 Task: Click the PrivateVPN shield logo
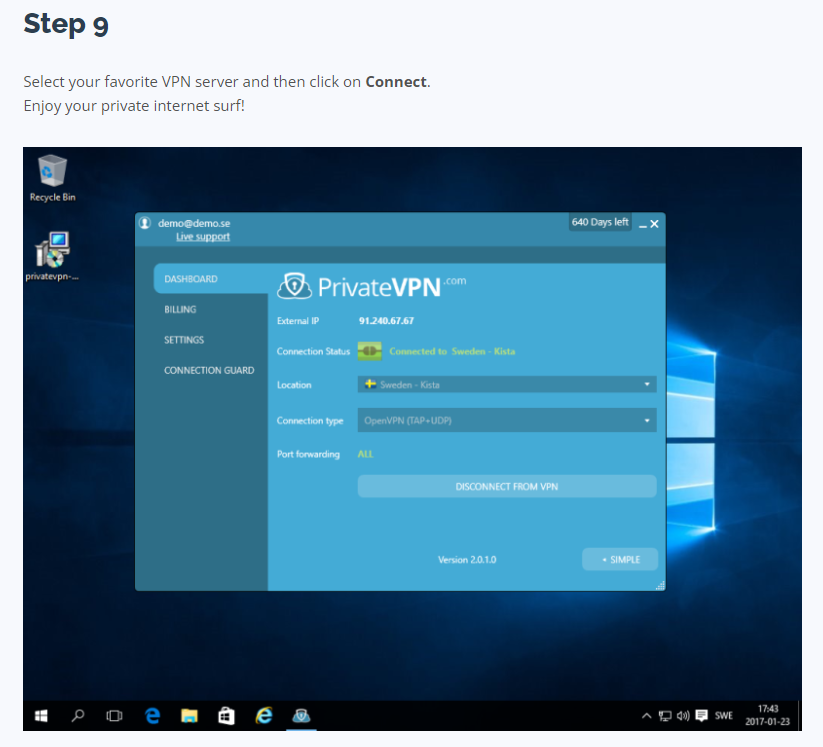click(x=294, y=286)
